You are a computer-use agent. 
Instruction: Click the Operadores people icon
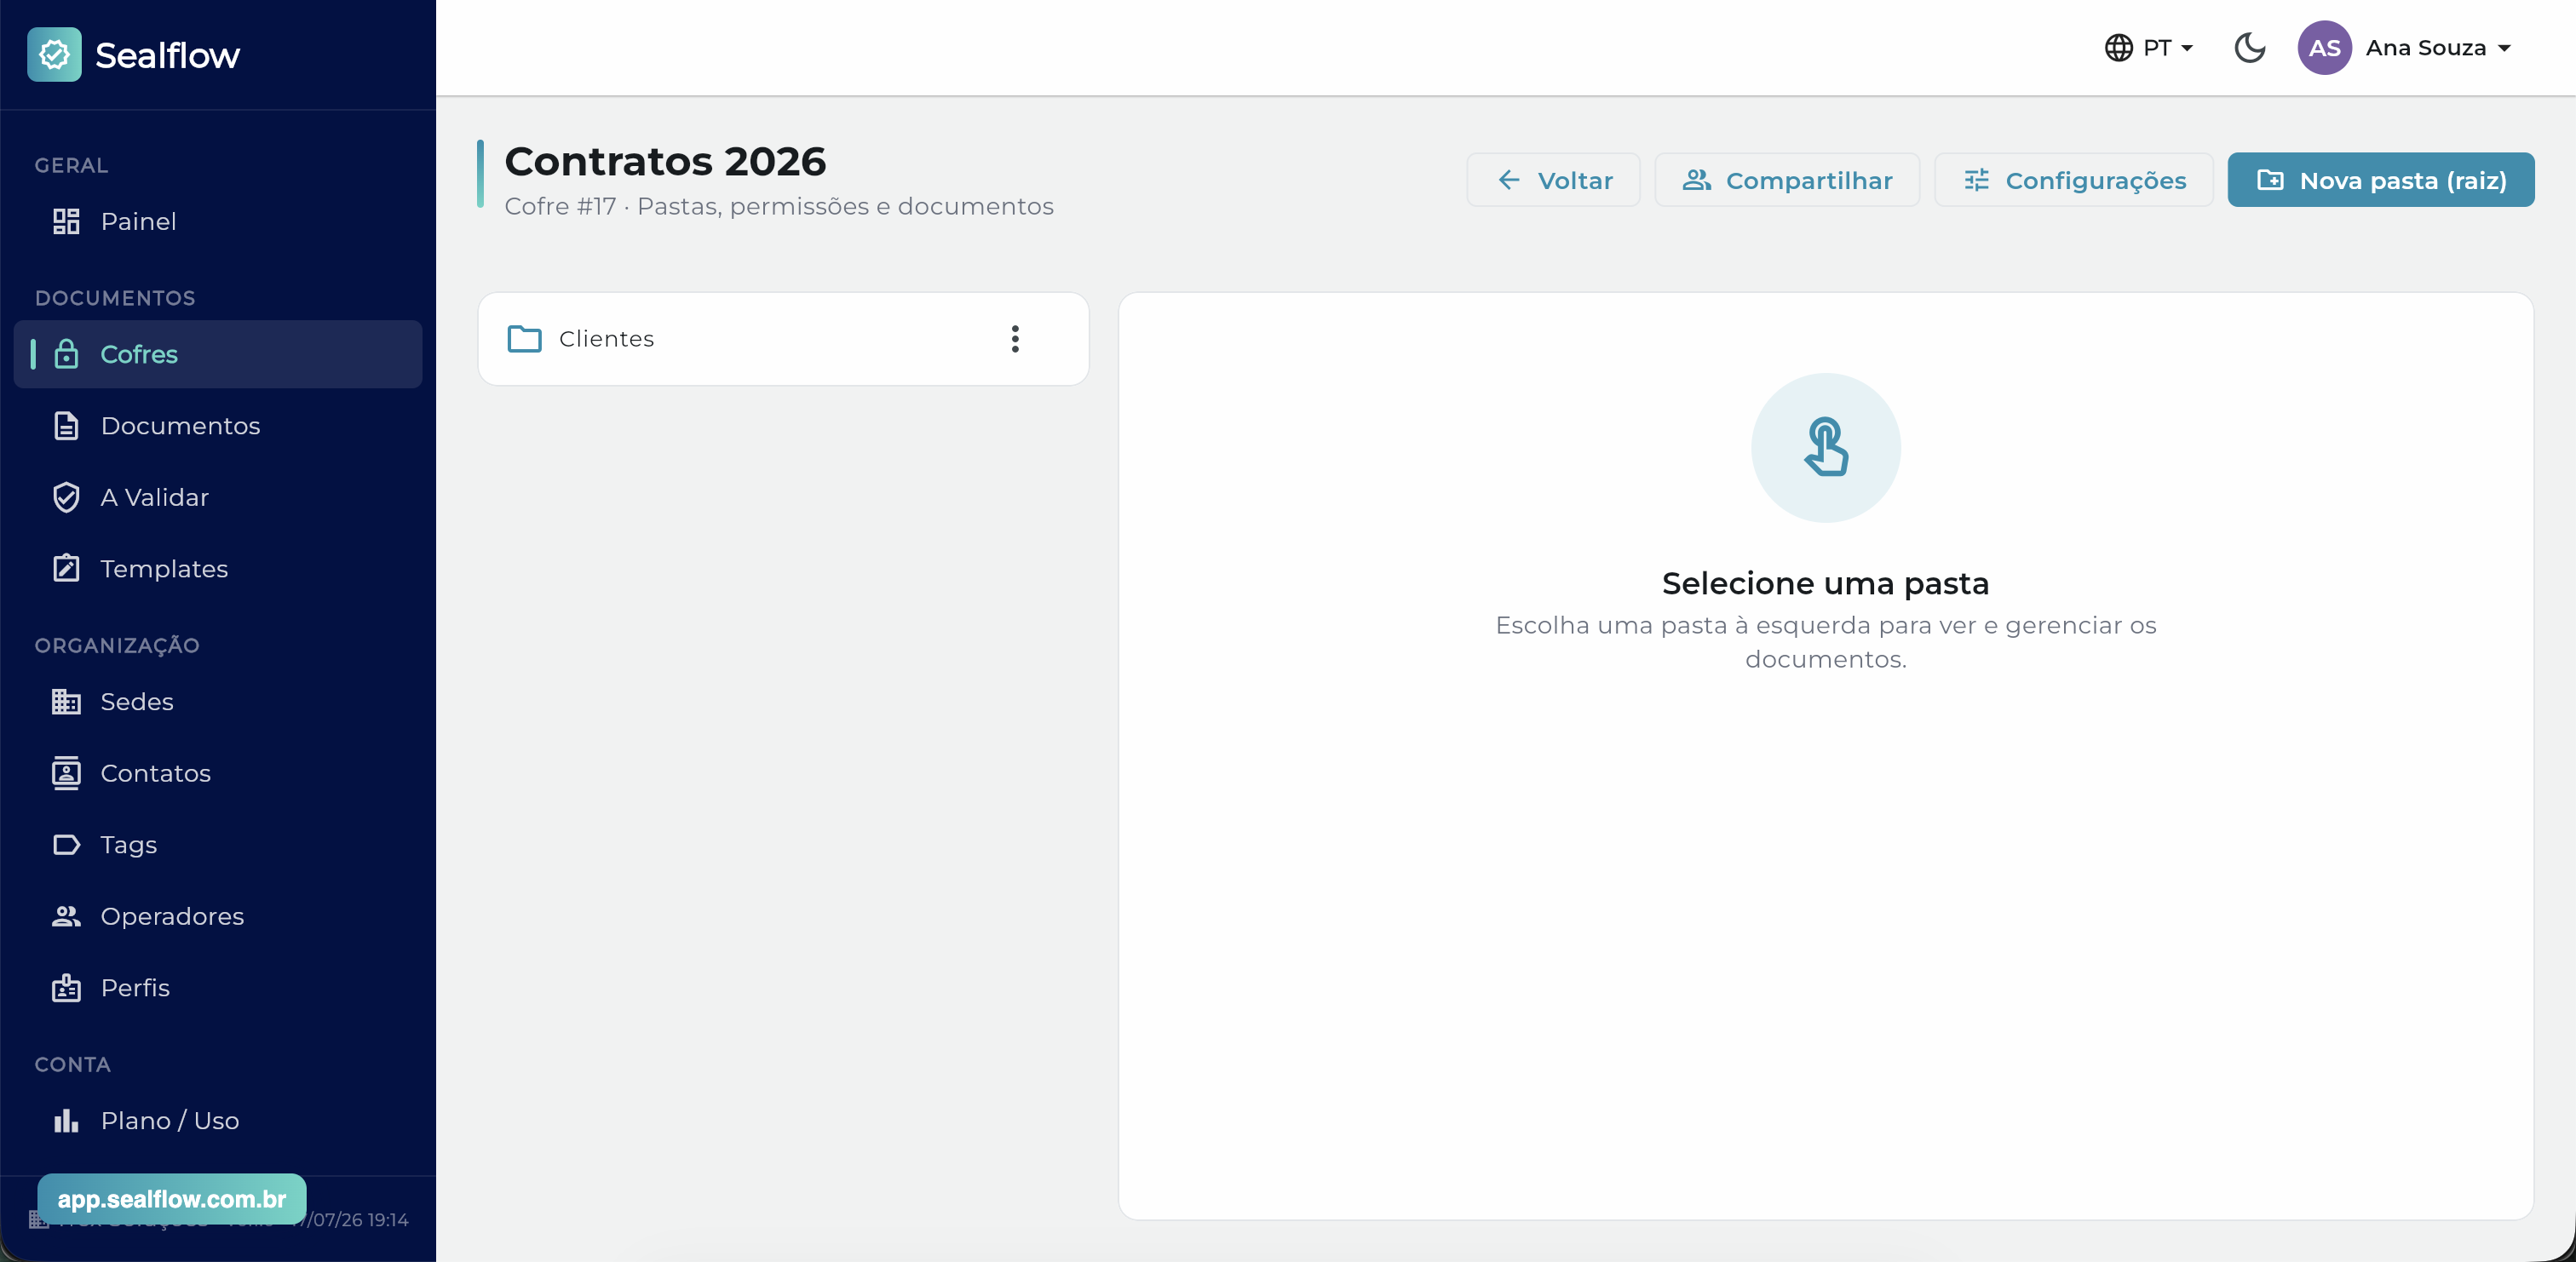tap(66, 916)
